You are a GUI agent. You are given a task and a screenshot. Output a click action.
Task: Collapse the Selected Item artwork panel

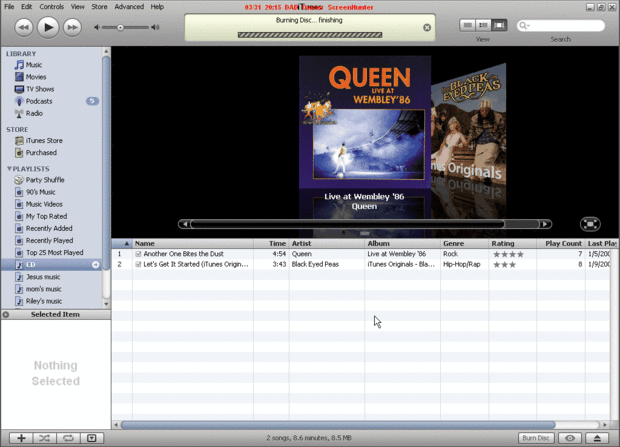6,315
